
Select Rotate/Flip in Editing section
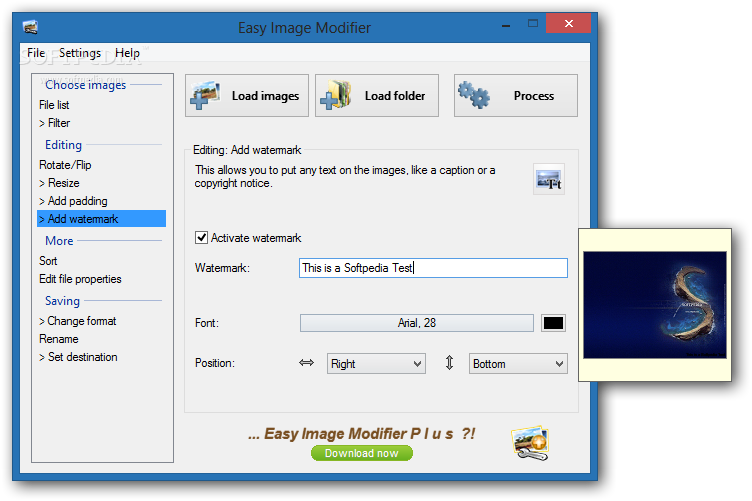tap(65, 165)
